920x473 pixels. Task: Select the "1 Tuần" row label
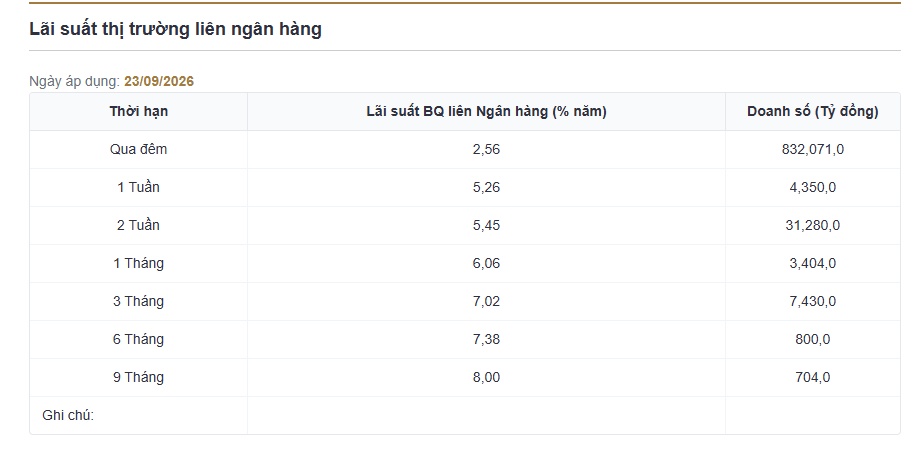tap(138, 187)
